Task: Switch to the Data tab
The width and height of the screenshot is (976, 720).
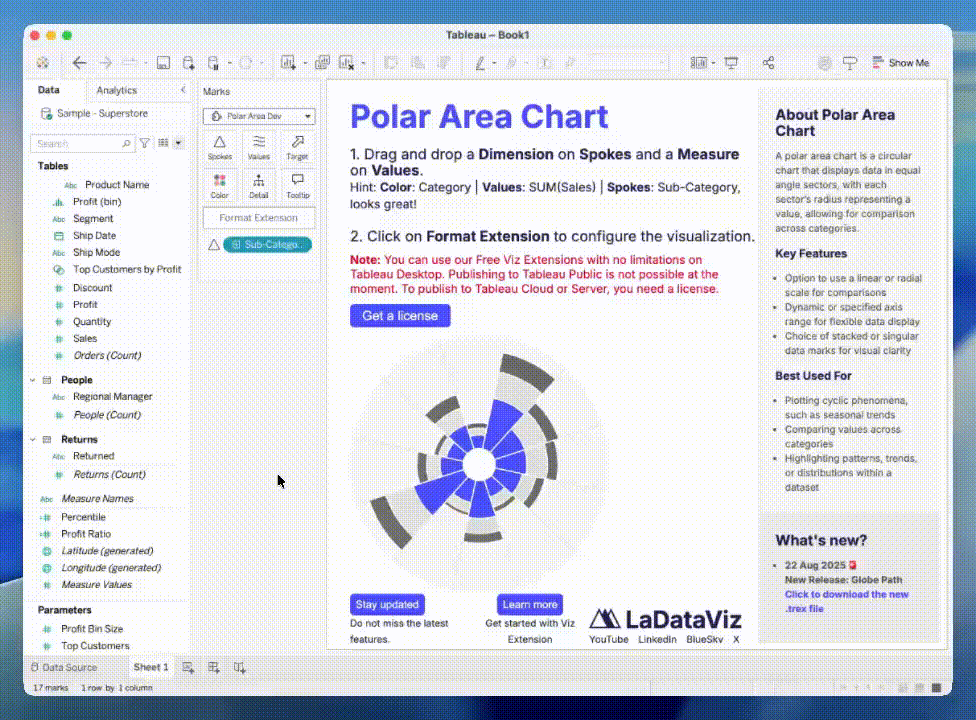Action: (49, 90)
